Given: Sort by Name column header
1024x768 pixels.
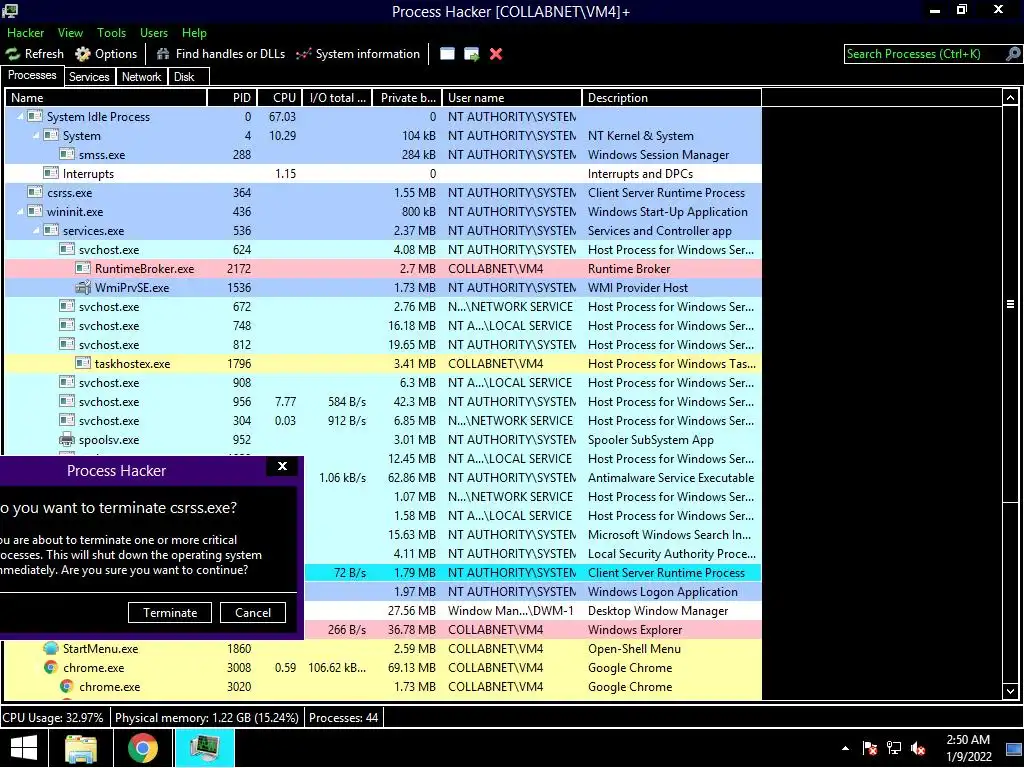Looking at the screenshot, I should (106, 98).
